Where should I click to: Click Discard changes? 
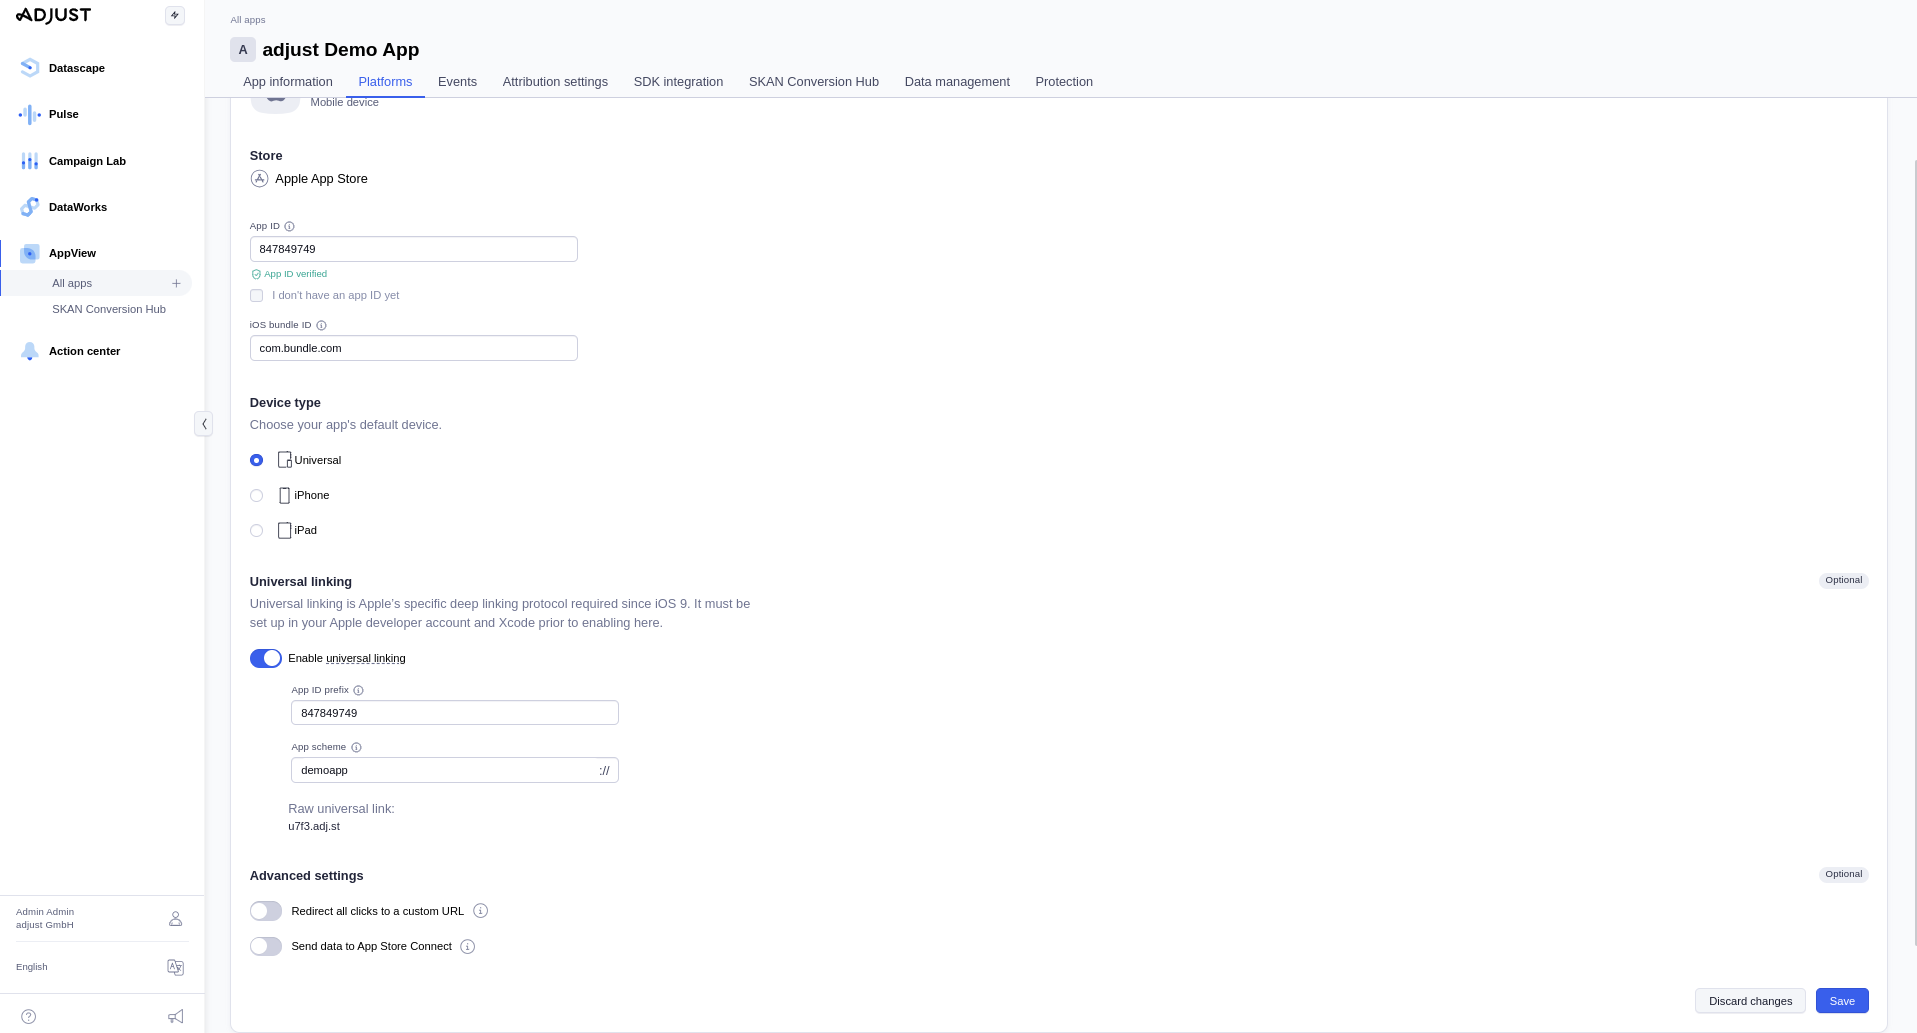click(x=1750, y=1001)
